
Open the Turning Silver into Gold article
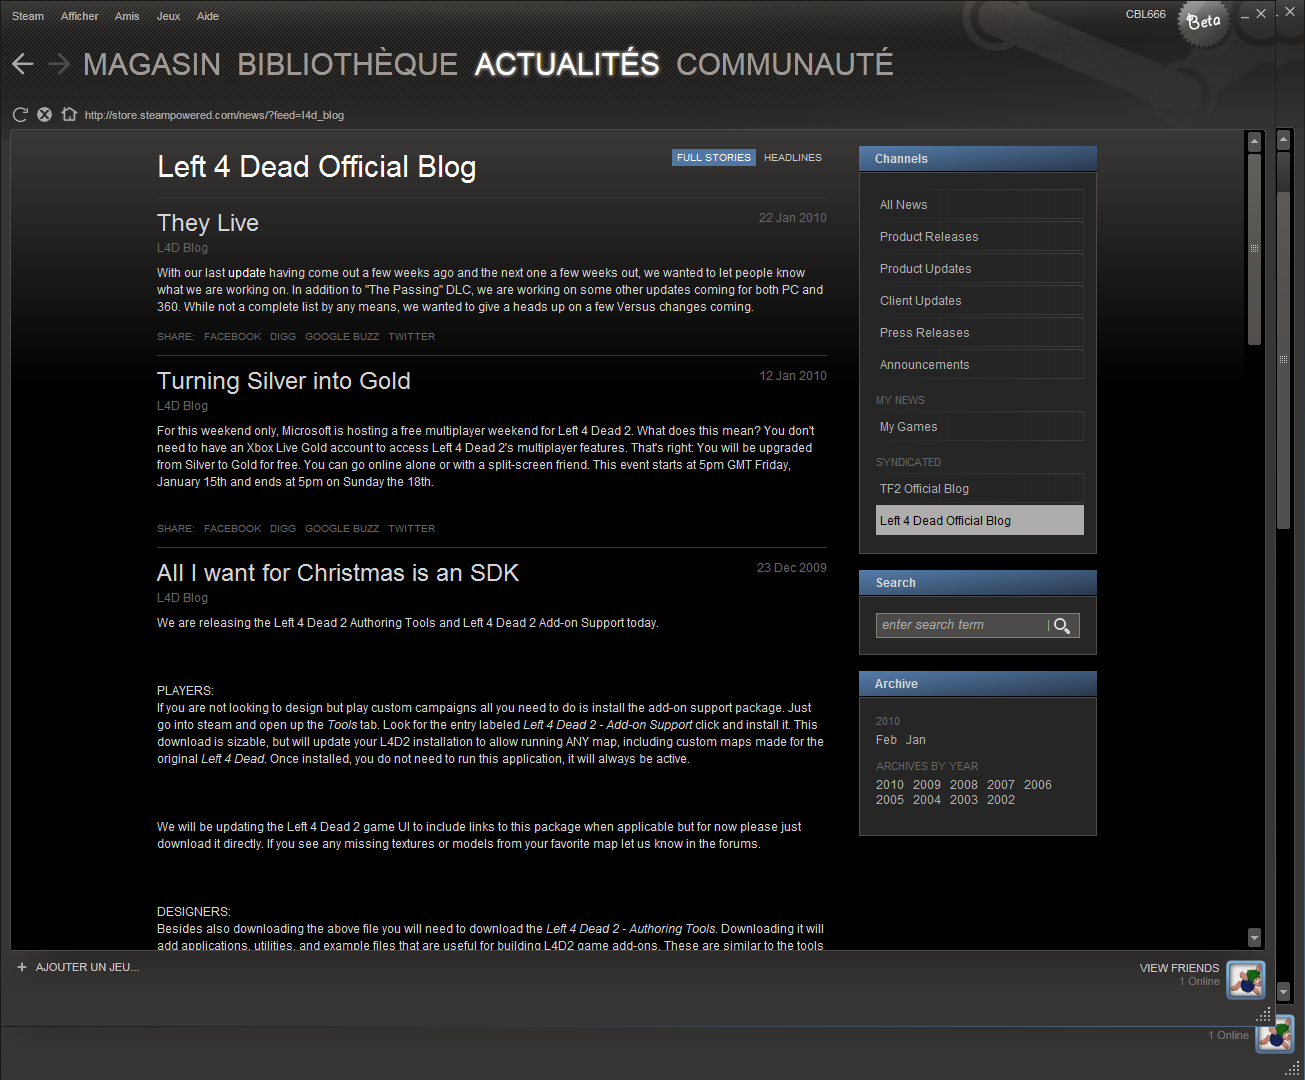pos(284,381)
